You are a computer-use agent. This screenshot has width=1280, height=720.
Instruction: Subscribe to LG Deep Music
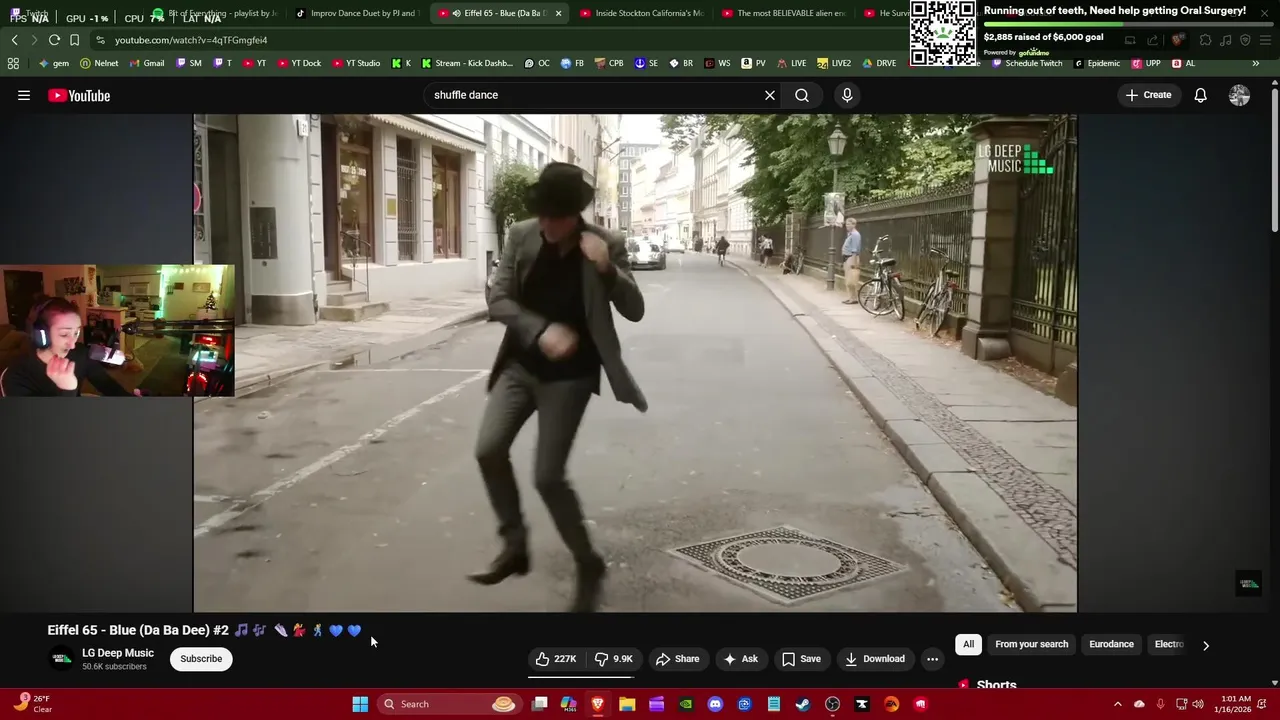(201, 659)
